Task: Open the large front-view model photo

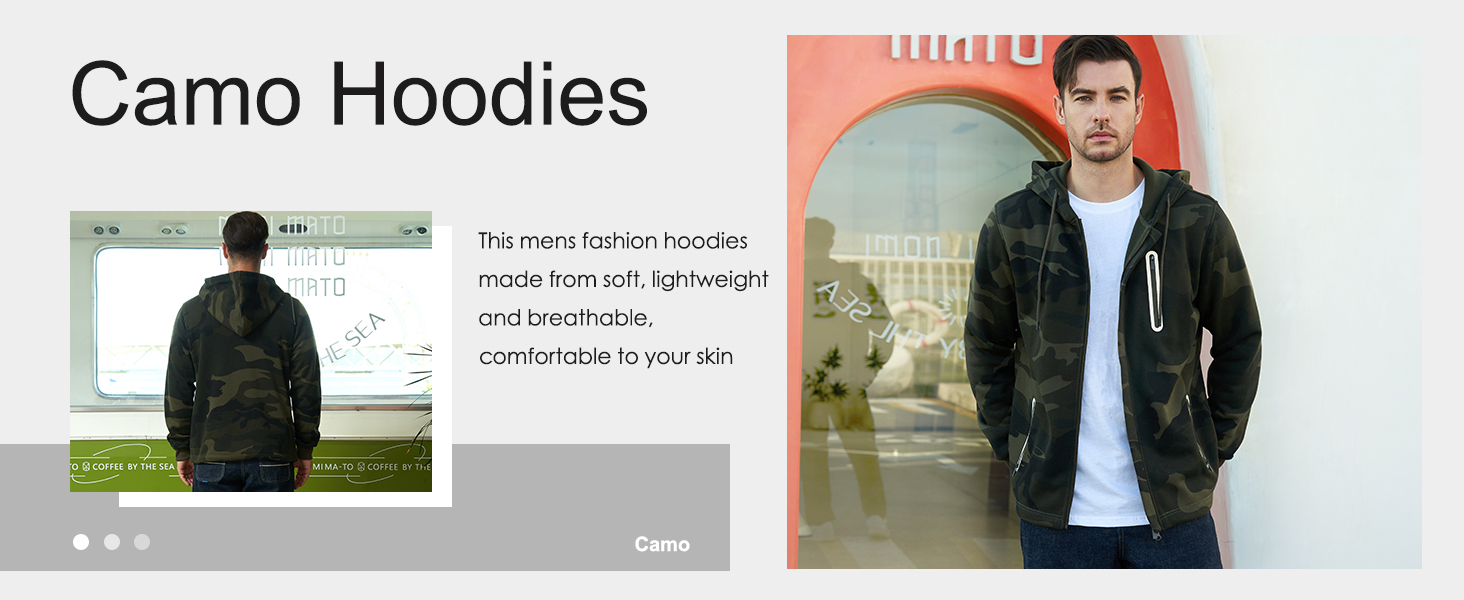Action: click(1104, 302)
